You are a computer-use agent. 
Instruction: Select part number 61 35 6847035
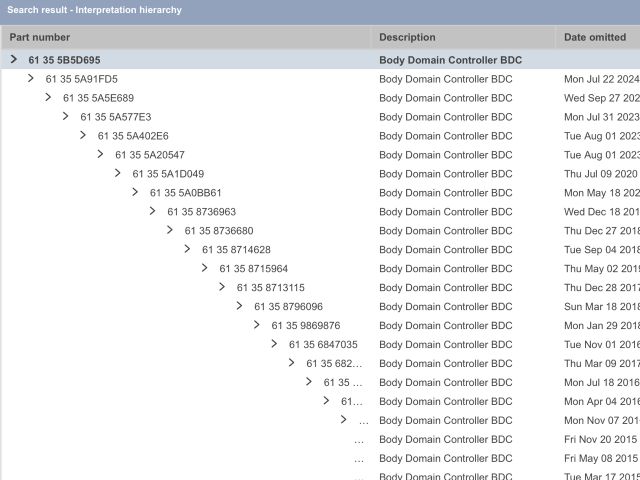[x=323, y=345]
